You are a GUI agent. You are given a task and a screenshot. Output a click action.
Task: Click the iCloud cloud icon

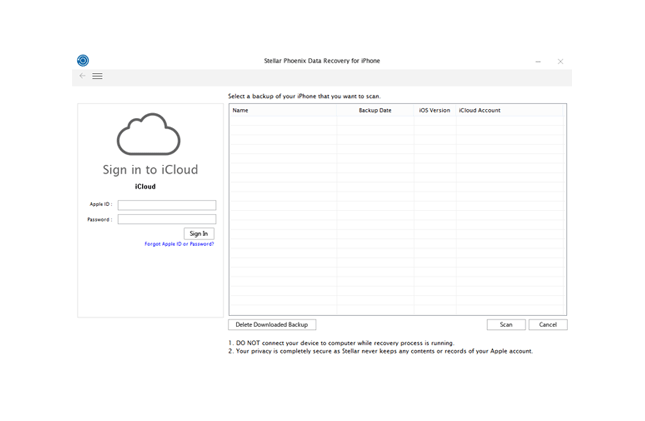coord(148,134)
